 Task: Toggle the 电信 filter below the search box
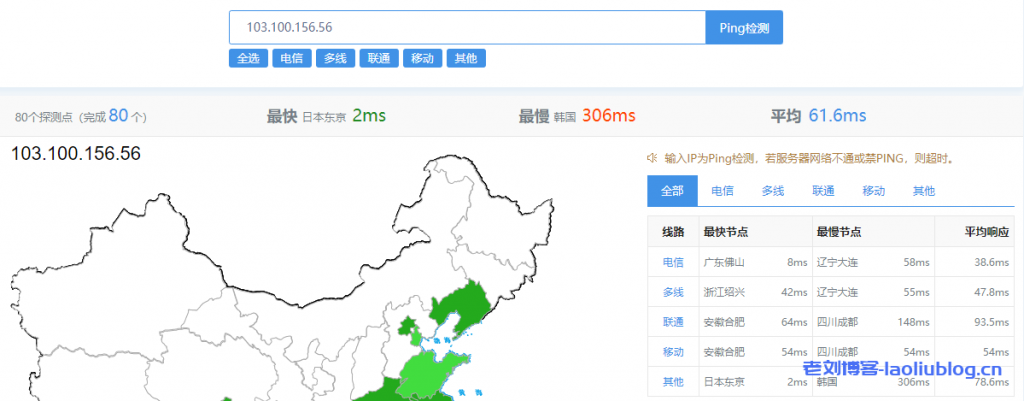coord(291,58)
